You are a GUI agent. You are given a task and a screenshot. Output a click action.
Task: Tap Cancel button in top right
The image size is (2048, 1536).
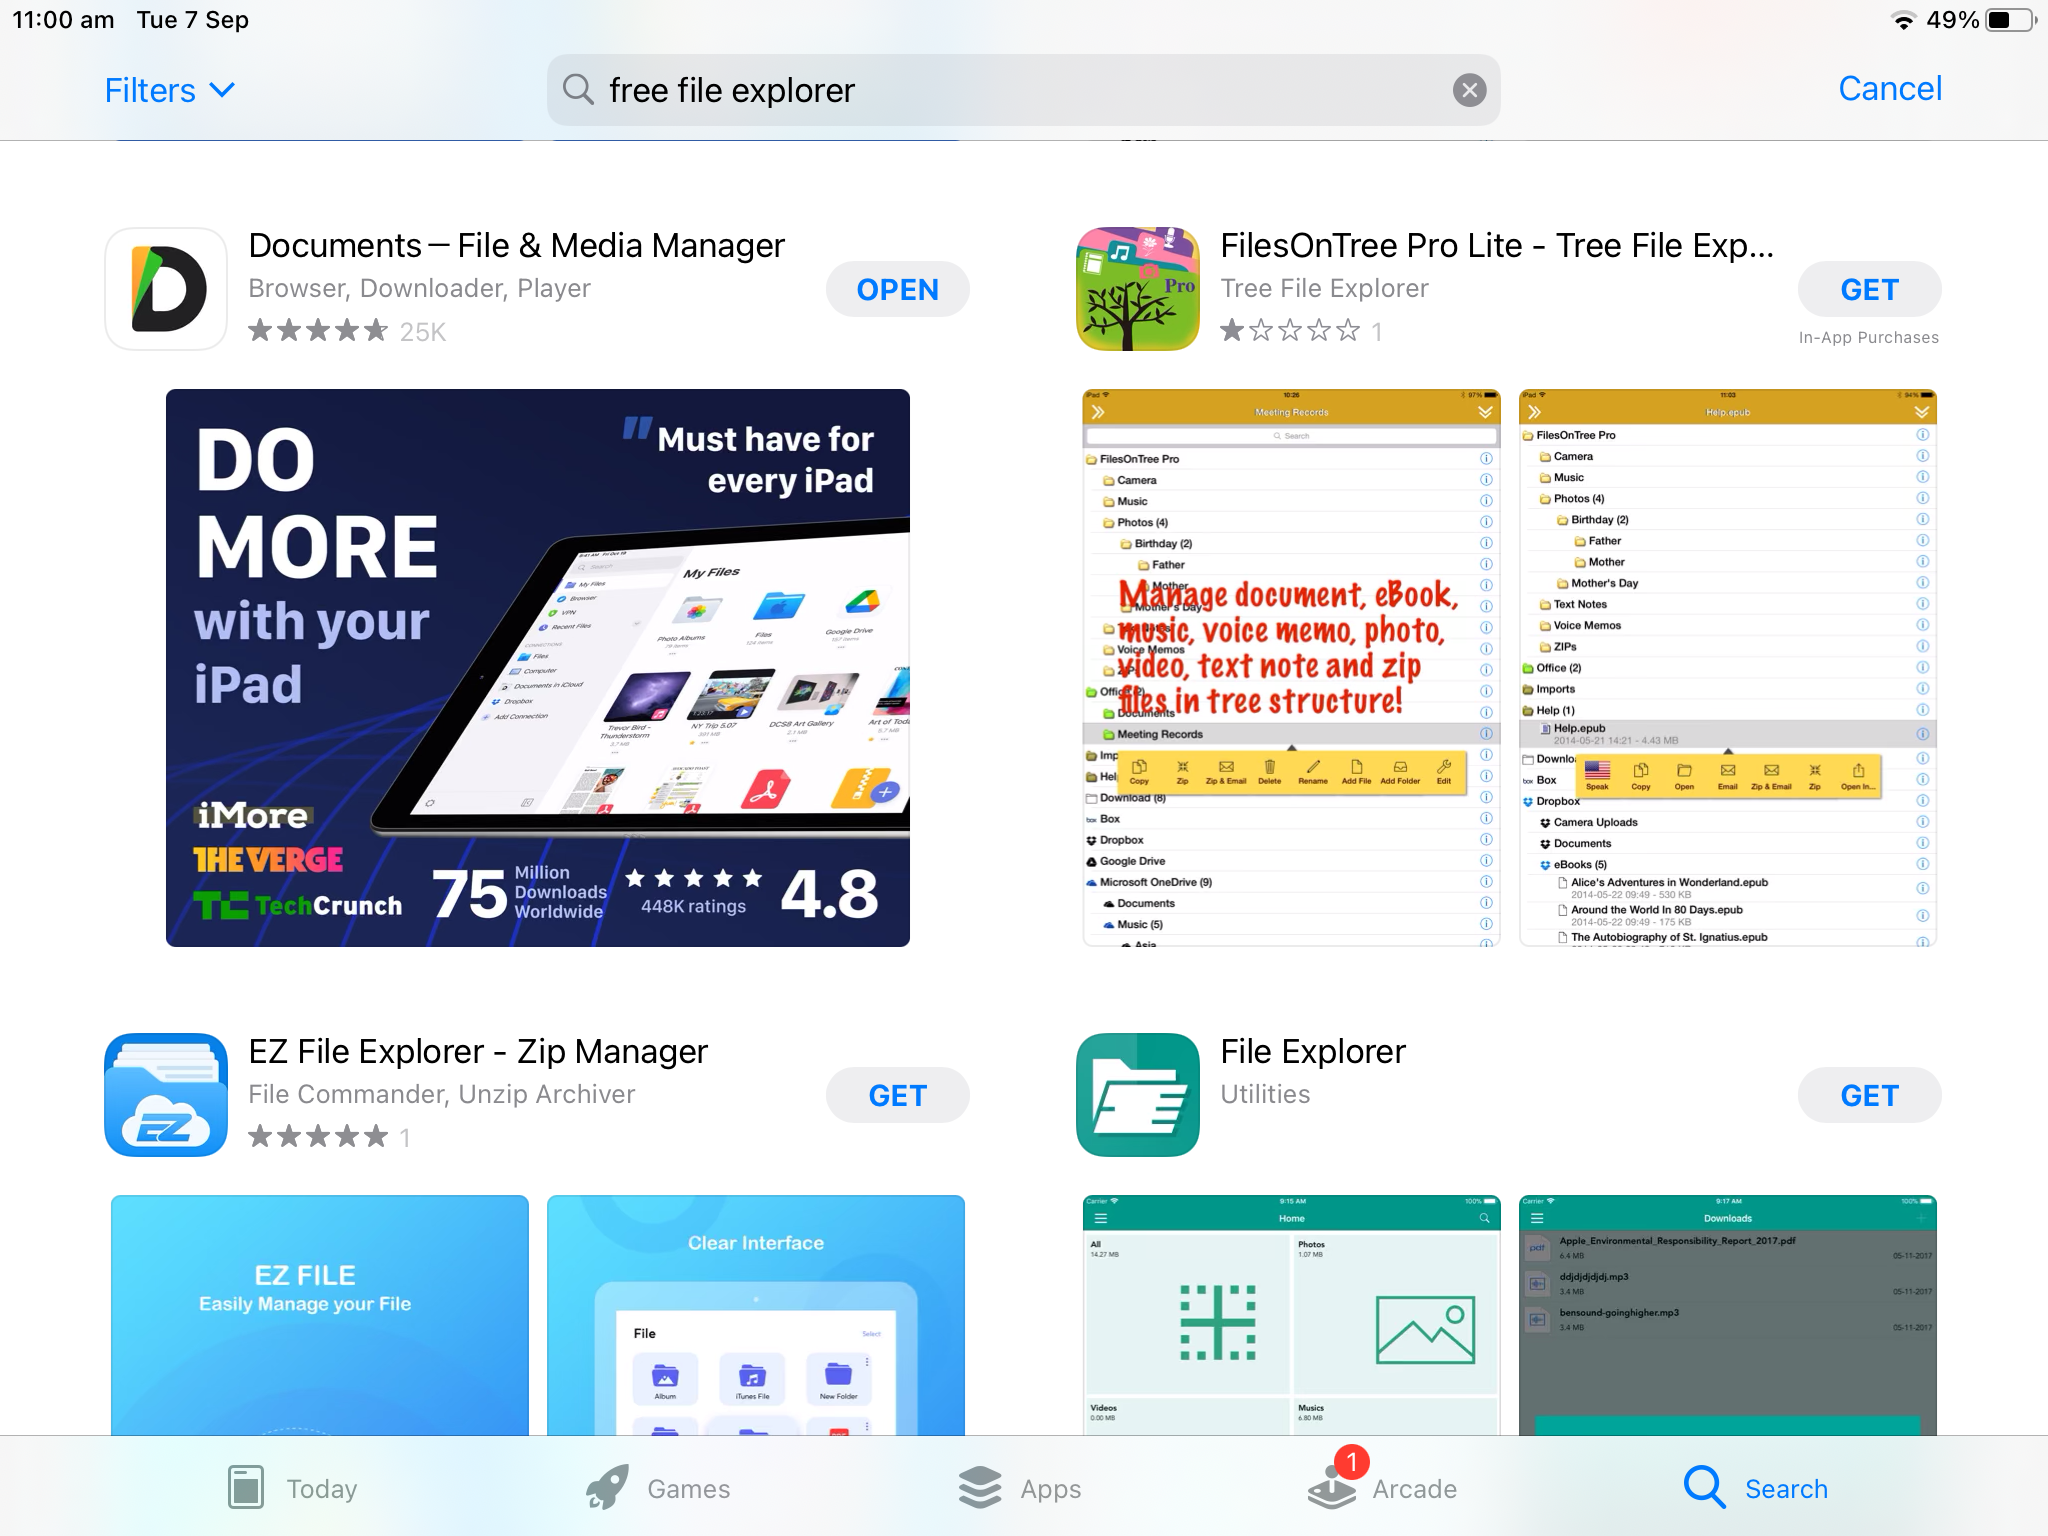tap(1893, 87)
